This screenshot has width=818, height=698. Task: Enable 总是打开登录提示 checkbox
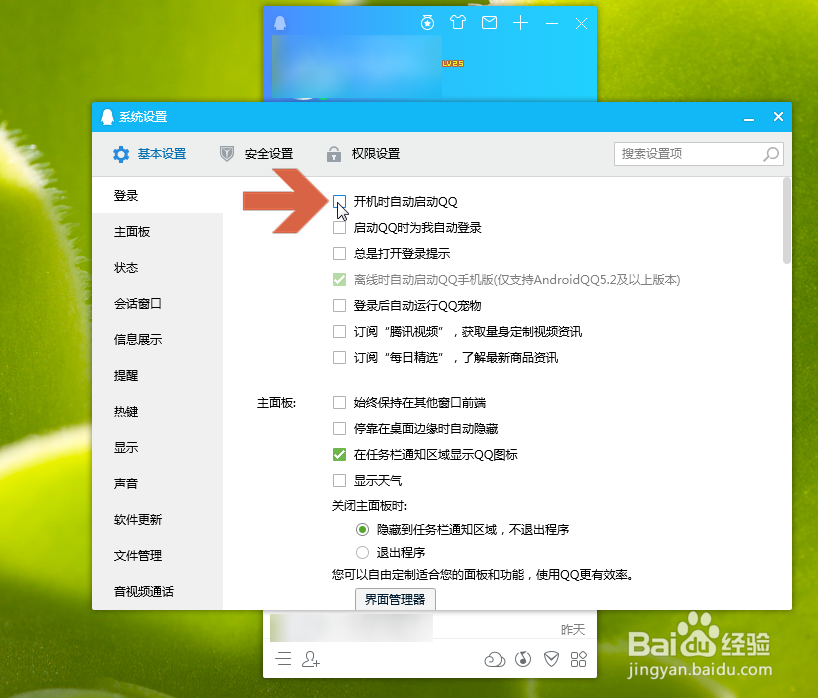[340, 254]
